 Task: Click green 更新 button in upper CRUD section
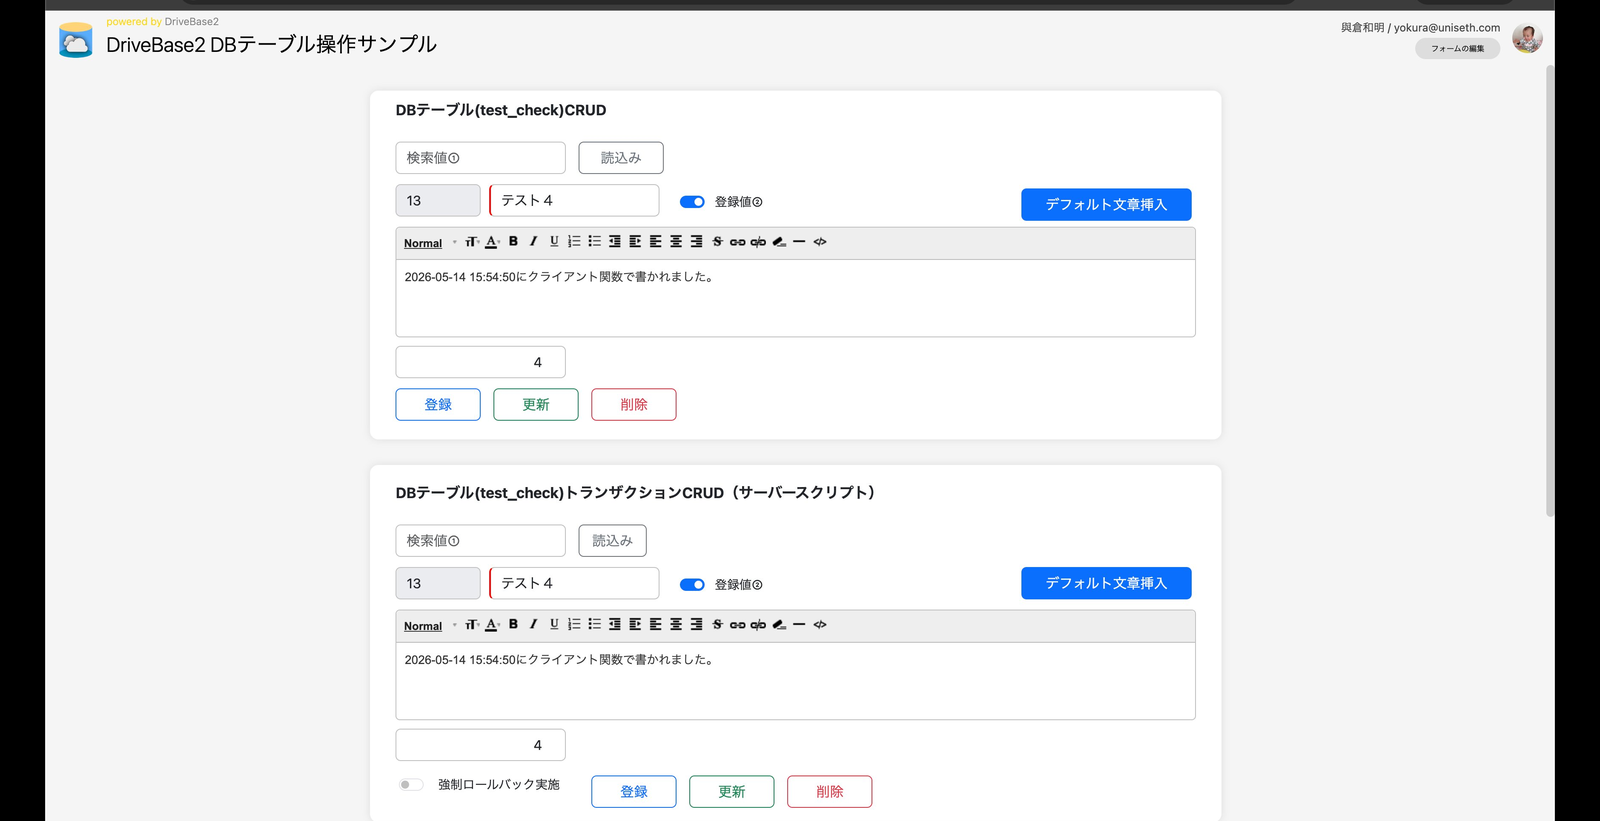click(x=536, y=405)
